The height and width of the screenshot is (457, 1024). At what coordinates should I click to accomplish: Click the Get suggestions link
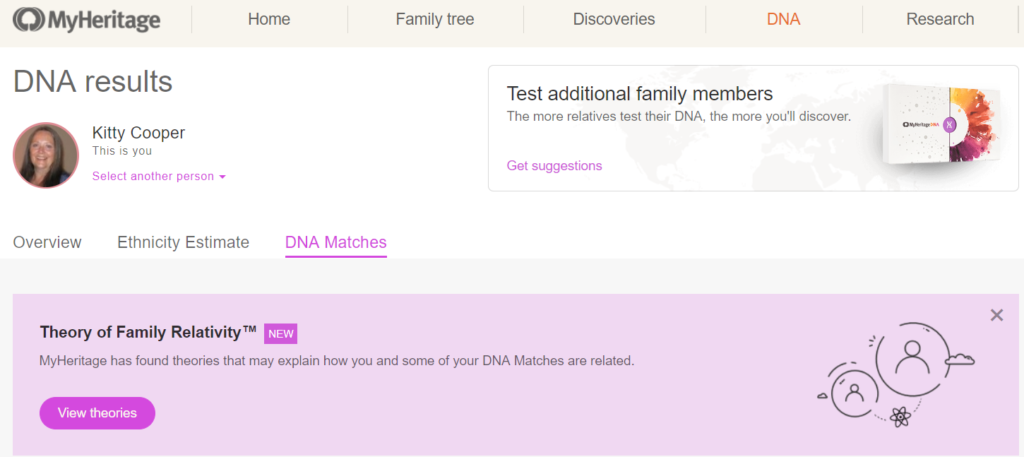pos(554,166)
